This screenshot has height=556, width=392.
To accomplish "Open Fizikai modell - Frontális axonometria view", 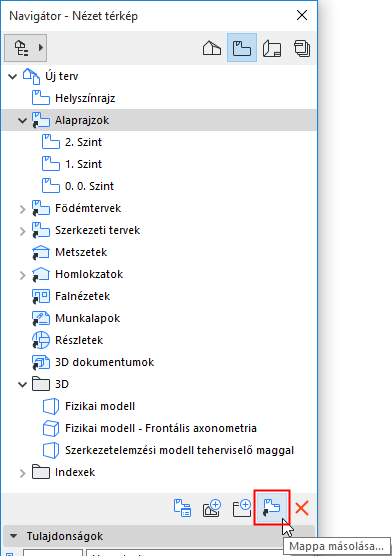I will pyautogui.click(x=161, y=428).
